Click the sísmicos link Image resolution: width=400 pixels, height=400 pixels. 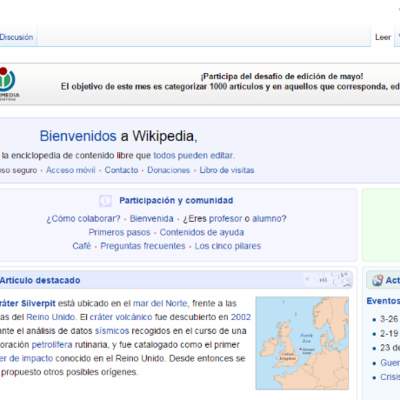tap(112, 331)
